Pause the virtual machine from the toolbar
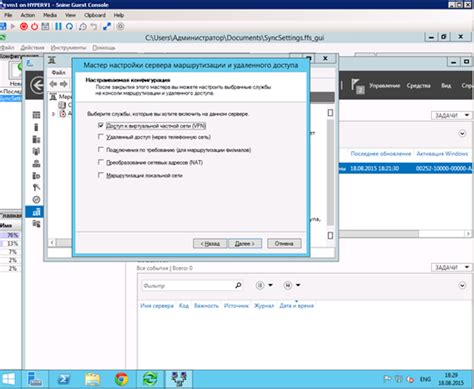This screenshot has height=389, width=474. [x=58, y=26]
